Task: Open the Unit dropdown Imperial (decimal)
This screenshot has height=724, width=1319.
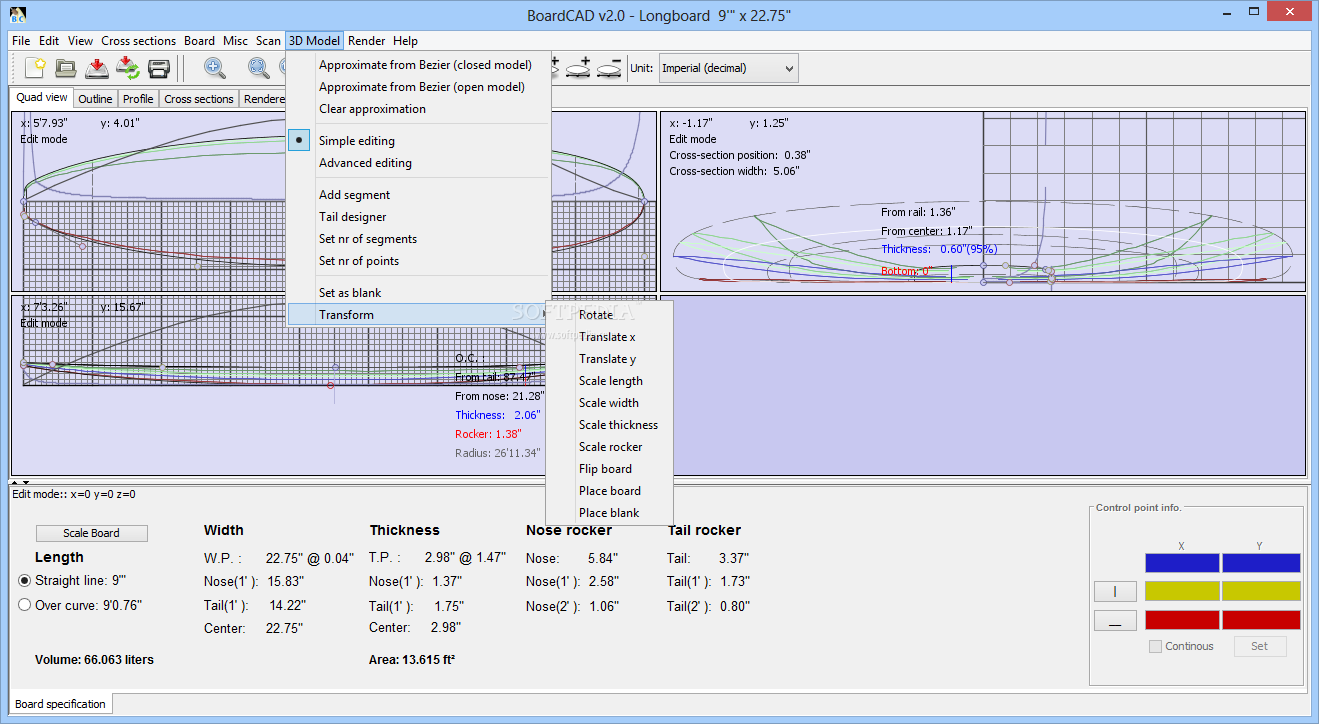Action: click(727, 68)
